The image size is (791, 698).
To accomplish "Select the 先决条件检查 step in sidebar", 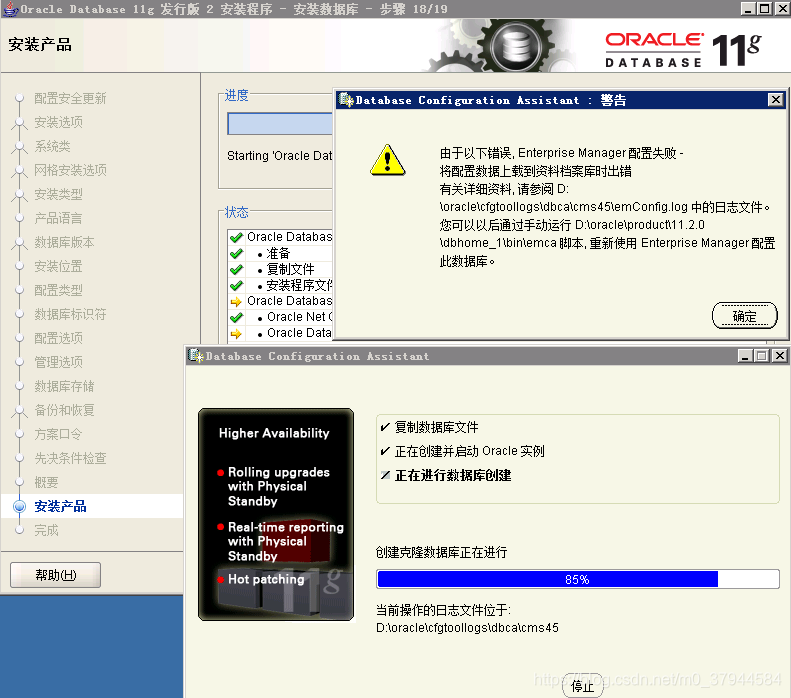I will (x=70, y=458).
